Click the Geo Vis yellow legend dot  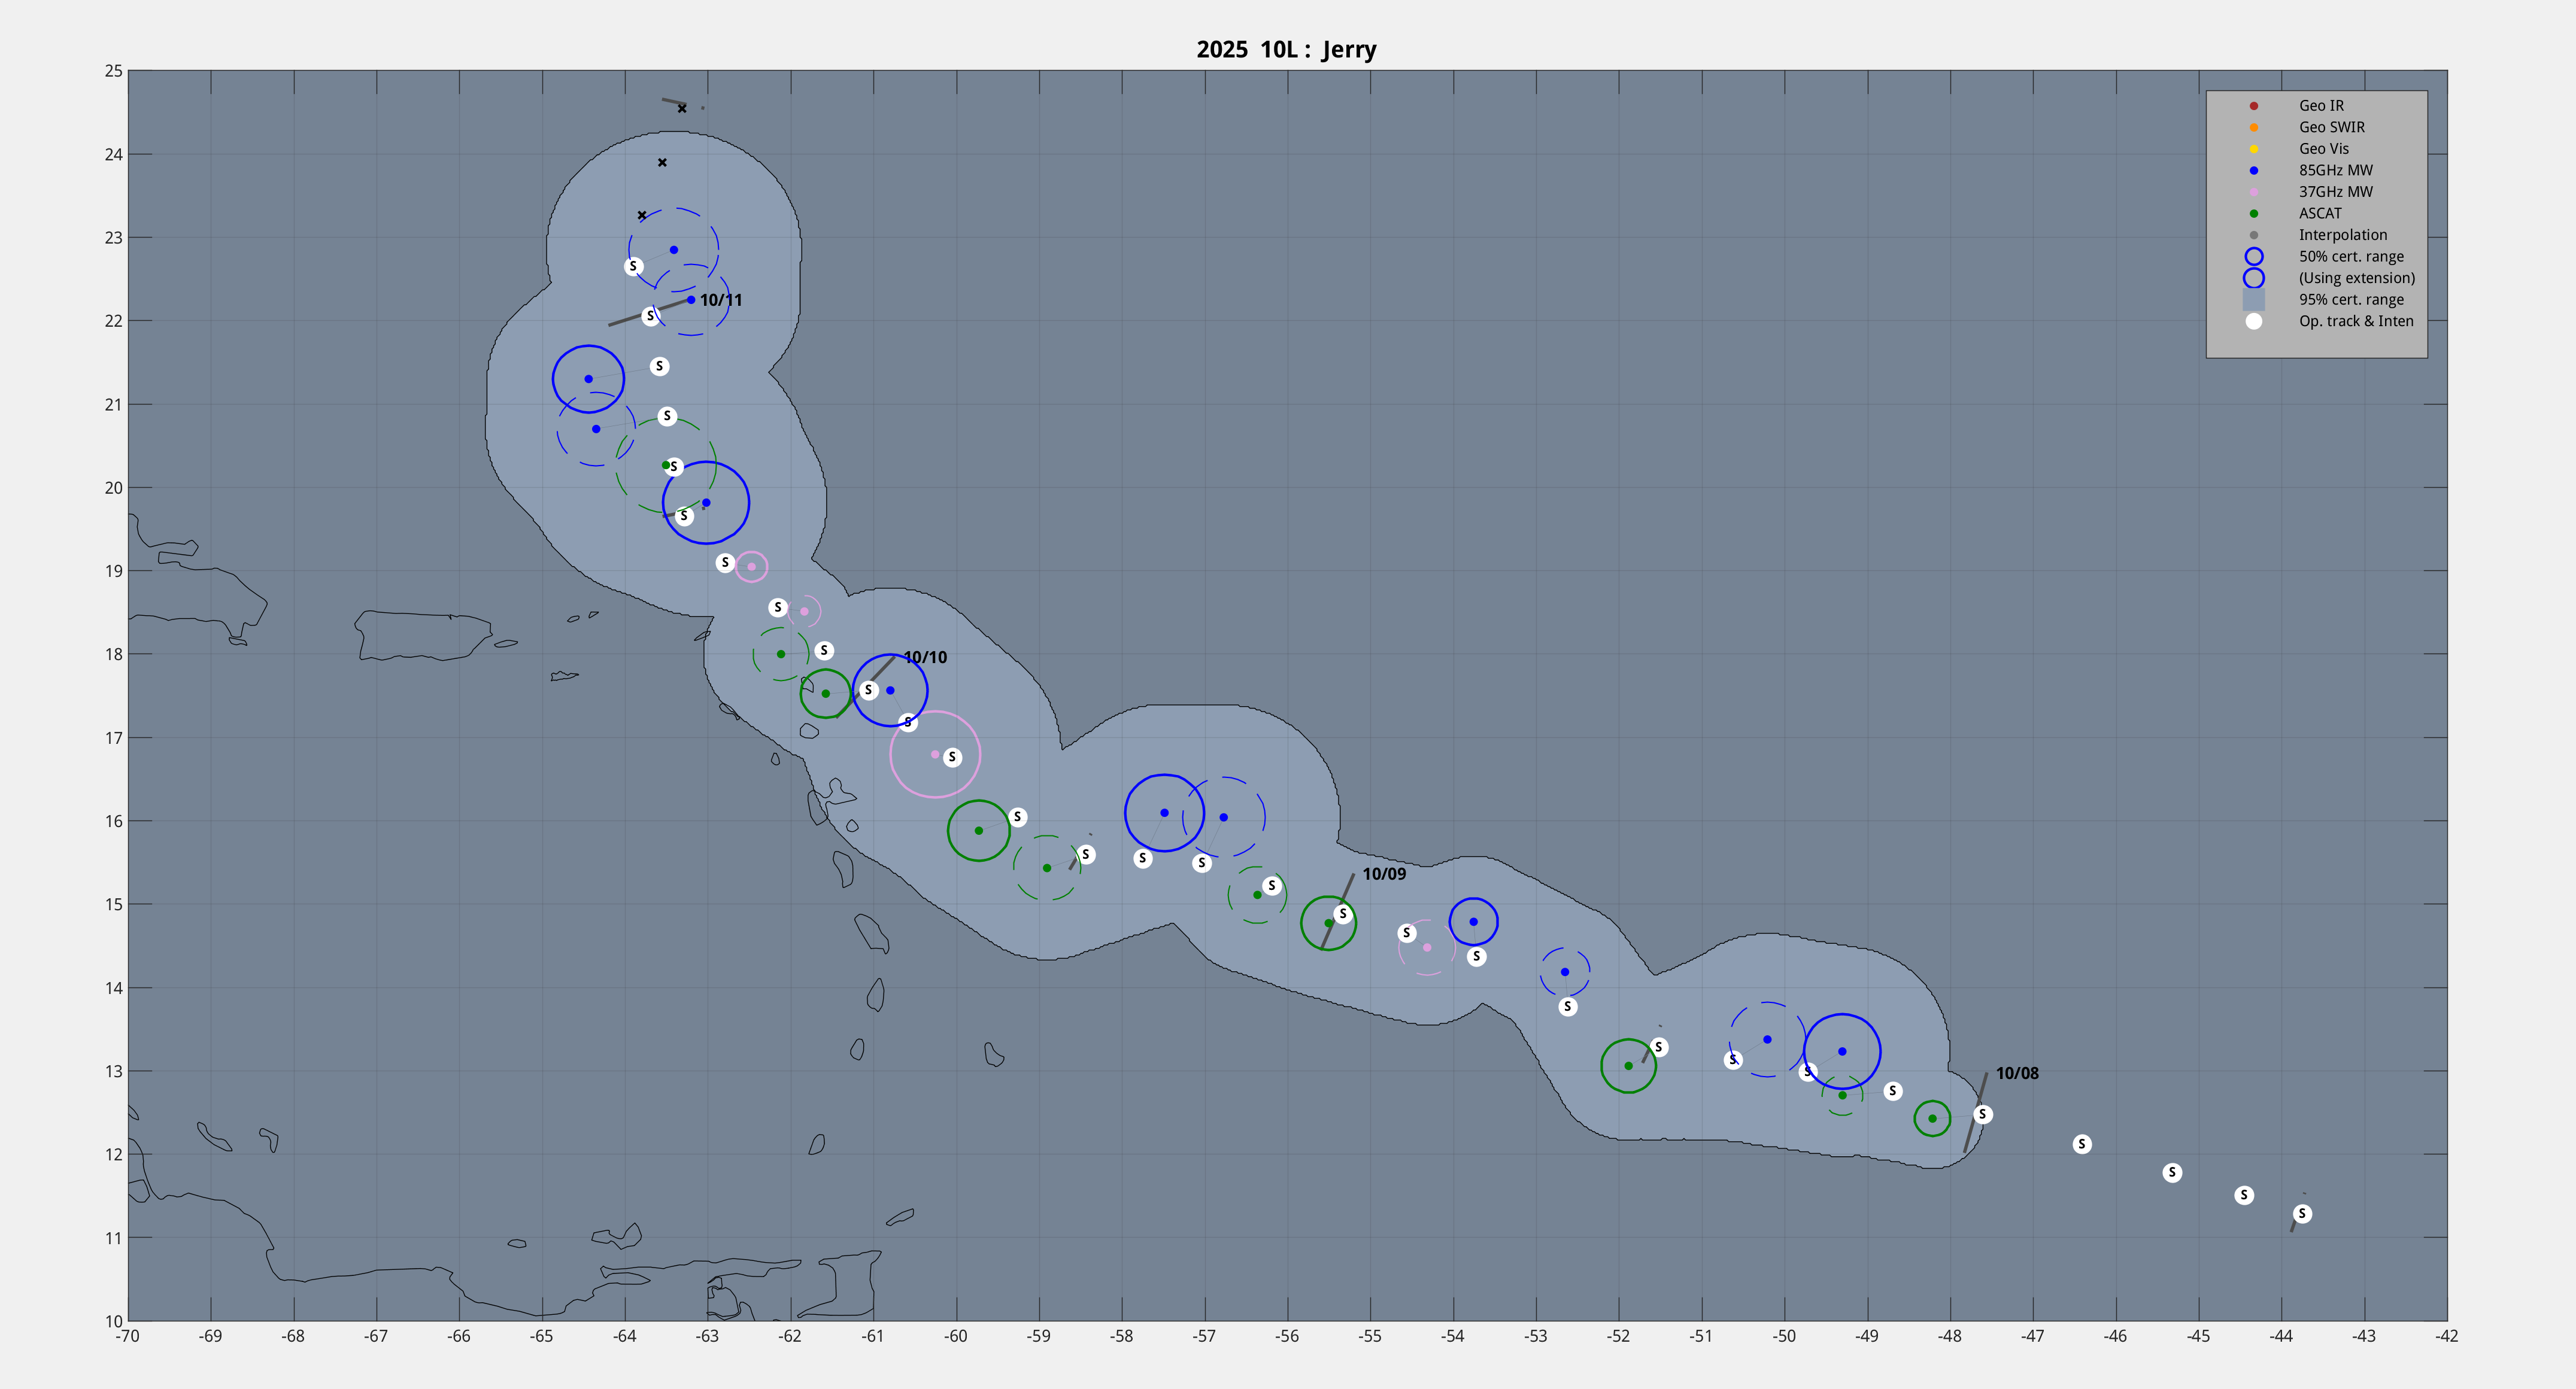pyautogui.click(x=2253, y=149)
